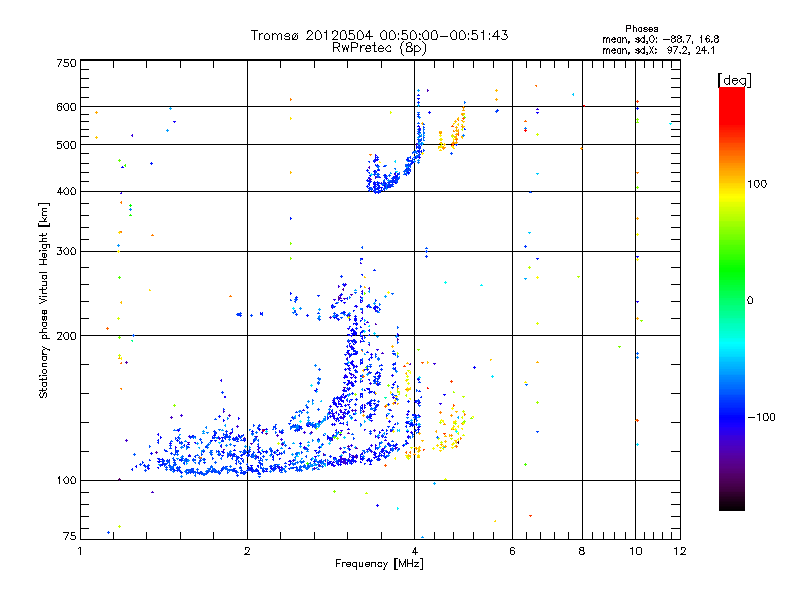
Task: Click y-axis tick label '400'
Action: [67, 191]
